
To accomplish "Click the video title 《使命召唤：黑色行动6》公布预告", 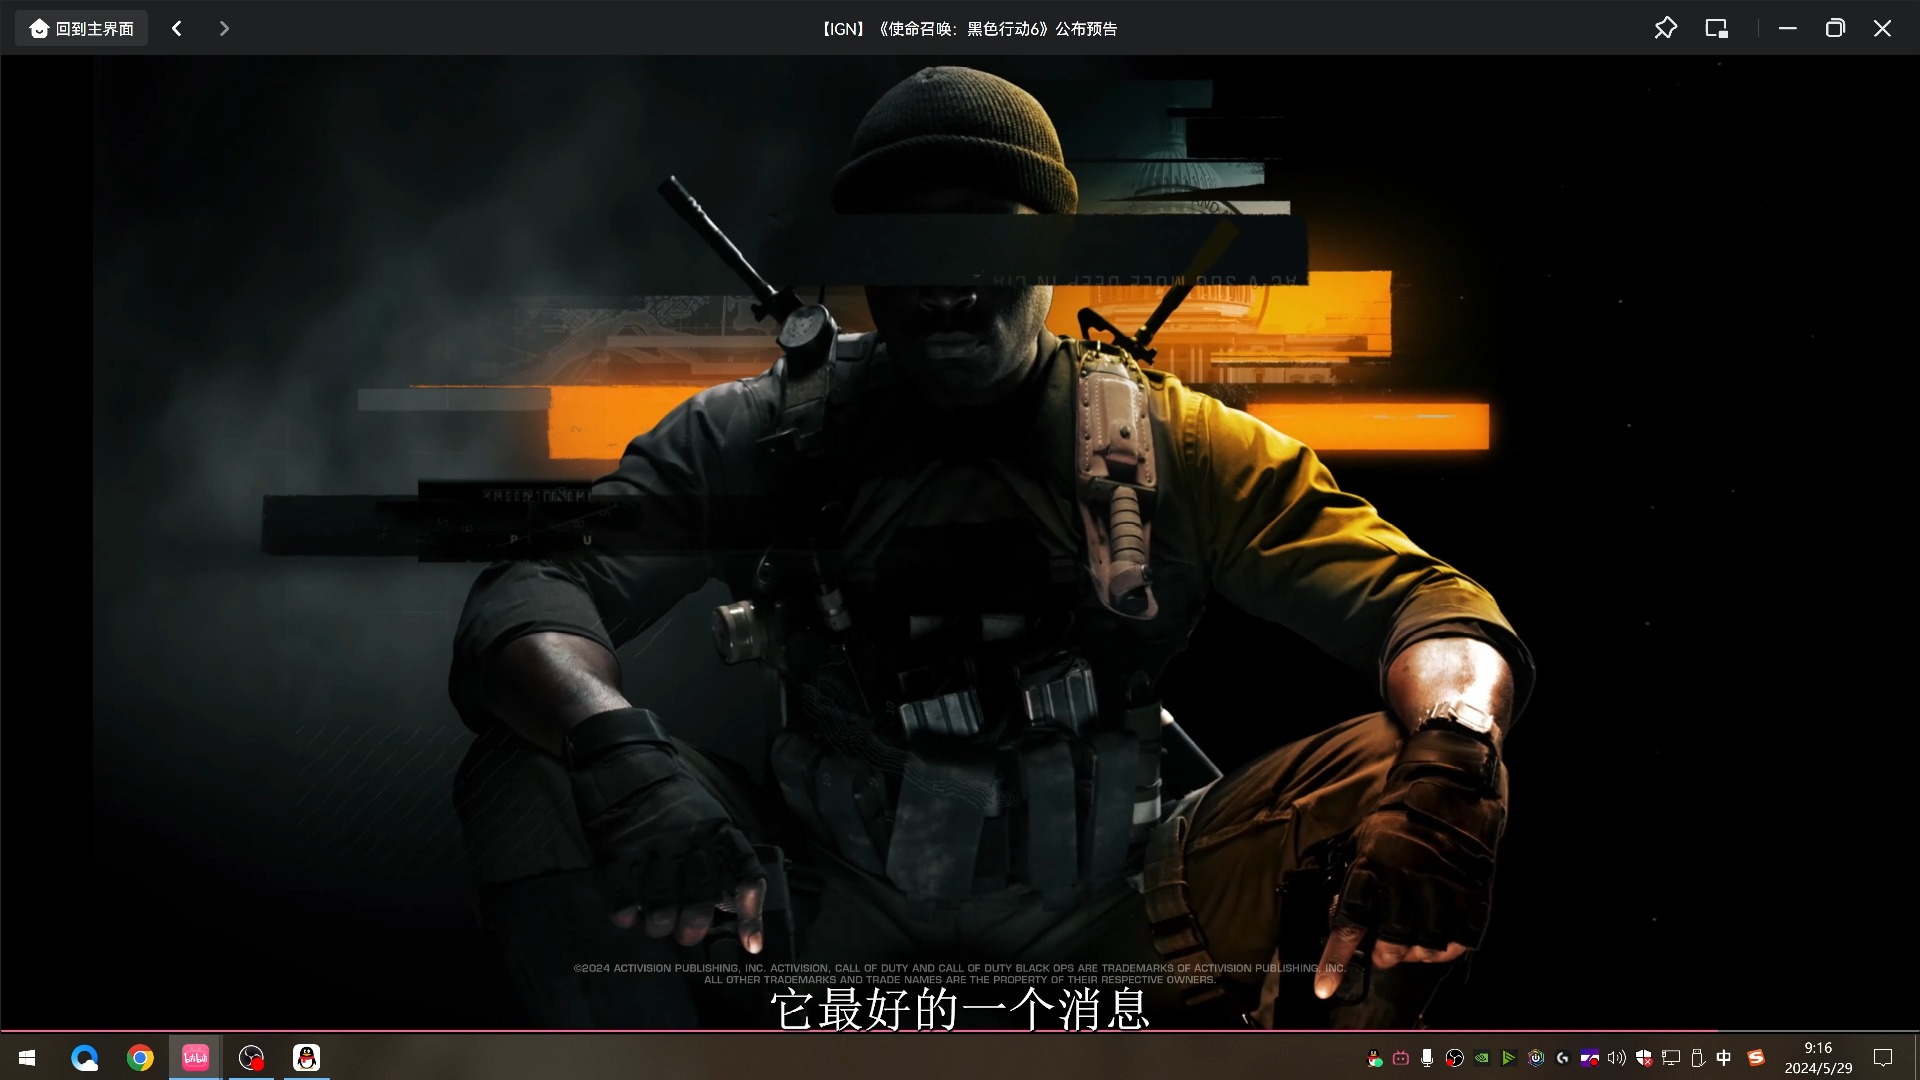I will pos(997,29).
